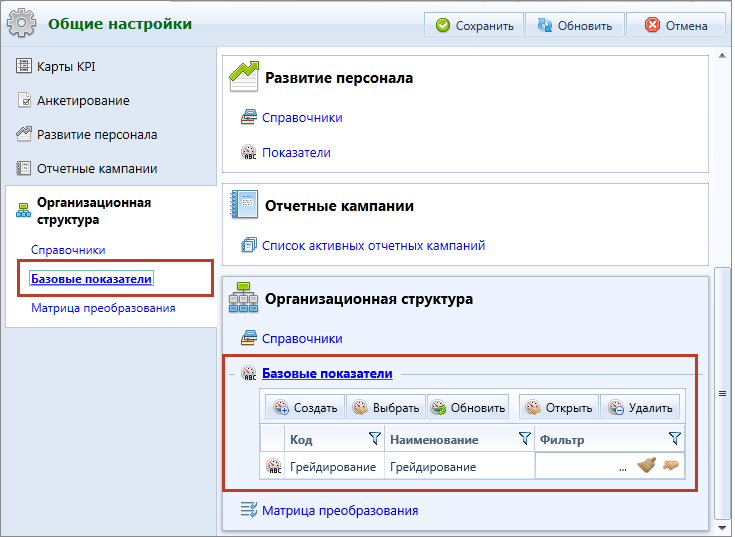Click the scrollbar up arrow
Screen dimensions: 735x537
(722, 56)
